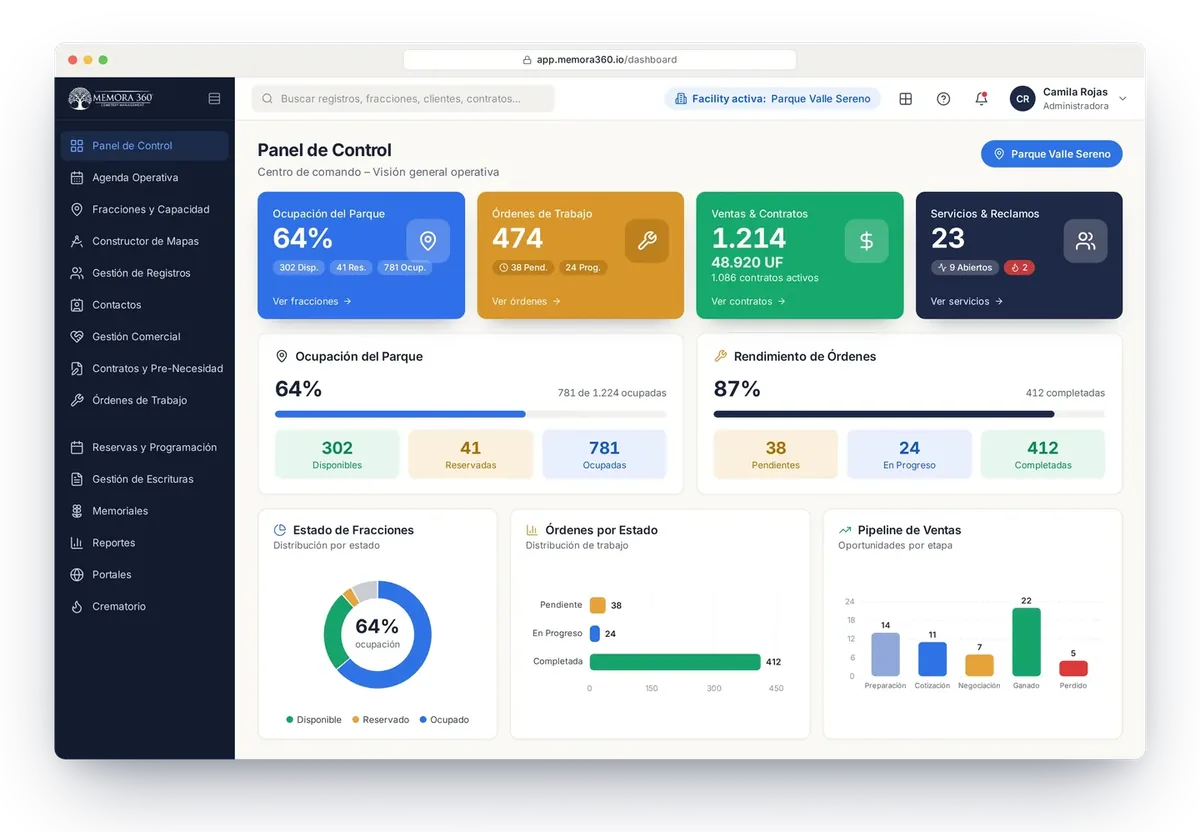Click the wrench icon on Órdenes de Trabajo card
This screenshot has width=1200, height=832.
pos(647,241)
